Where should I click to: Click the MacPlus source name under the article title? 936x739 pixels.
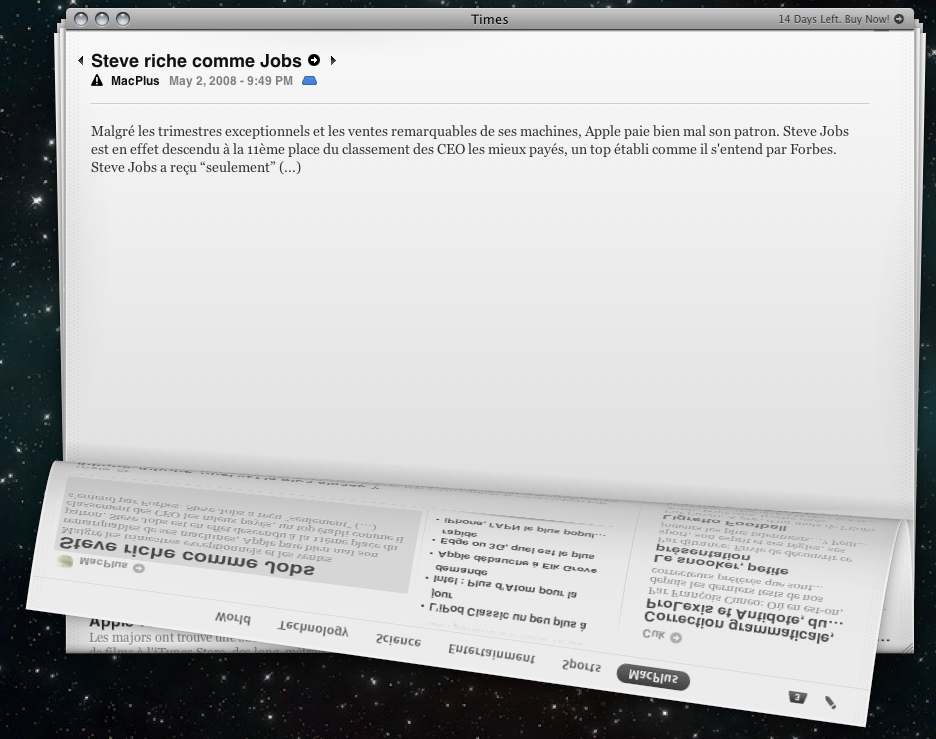tap(135, 81)
